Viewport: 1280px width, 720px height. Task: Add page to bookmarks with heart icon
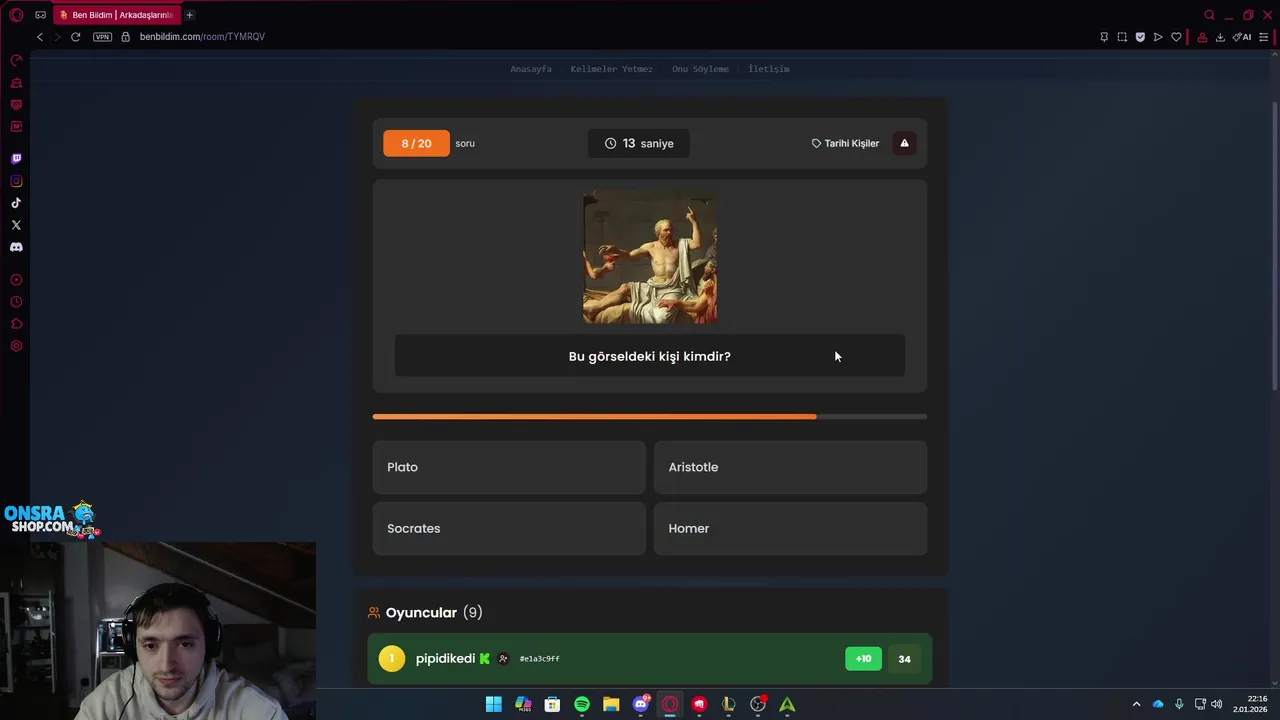coord(1176,37)
